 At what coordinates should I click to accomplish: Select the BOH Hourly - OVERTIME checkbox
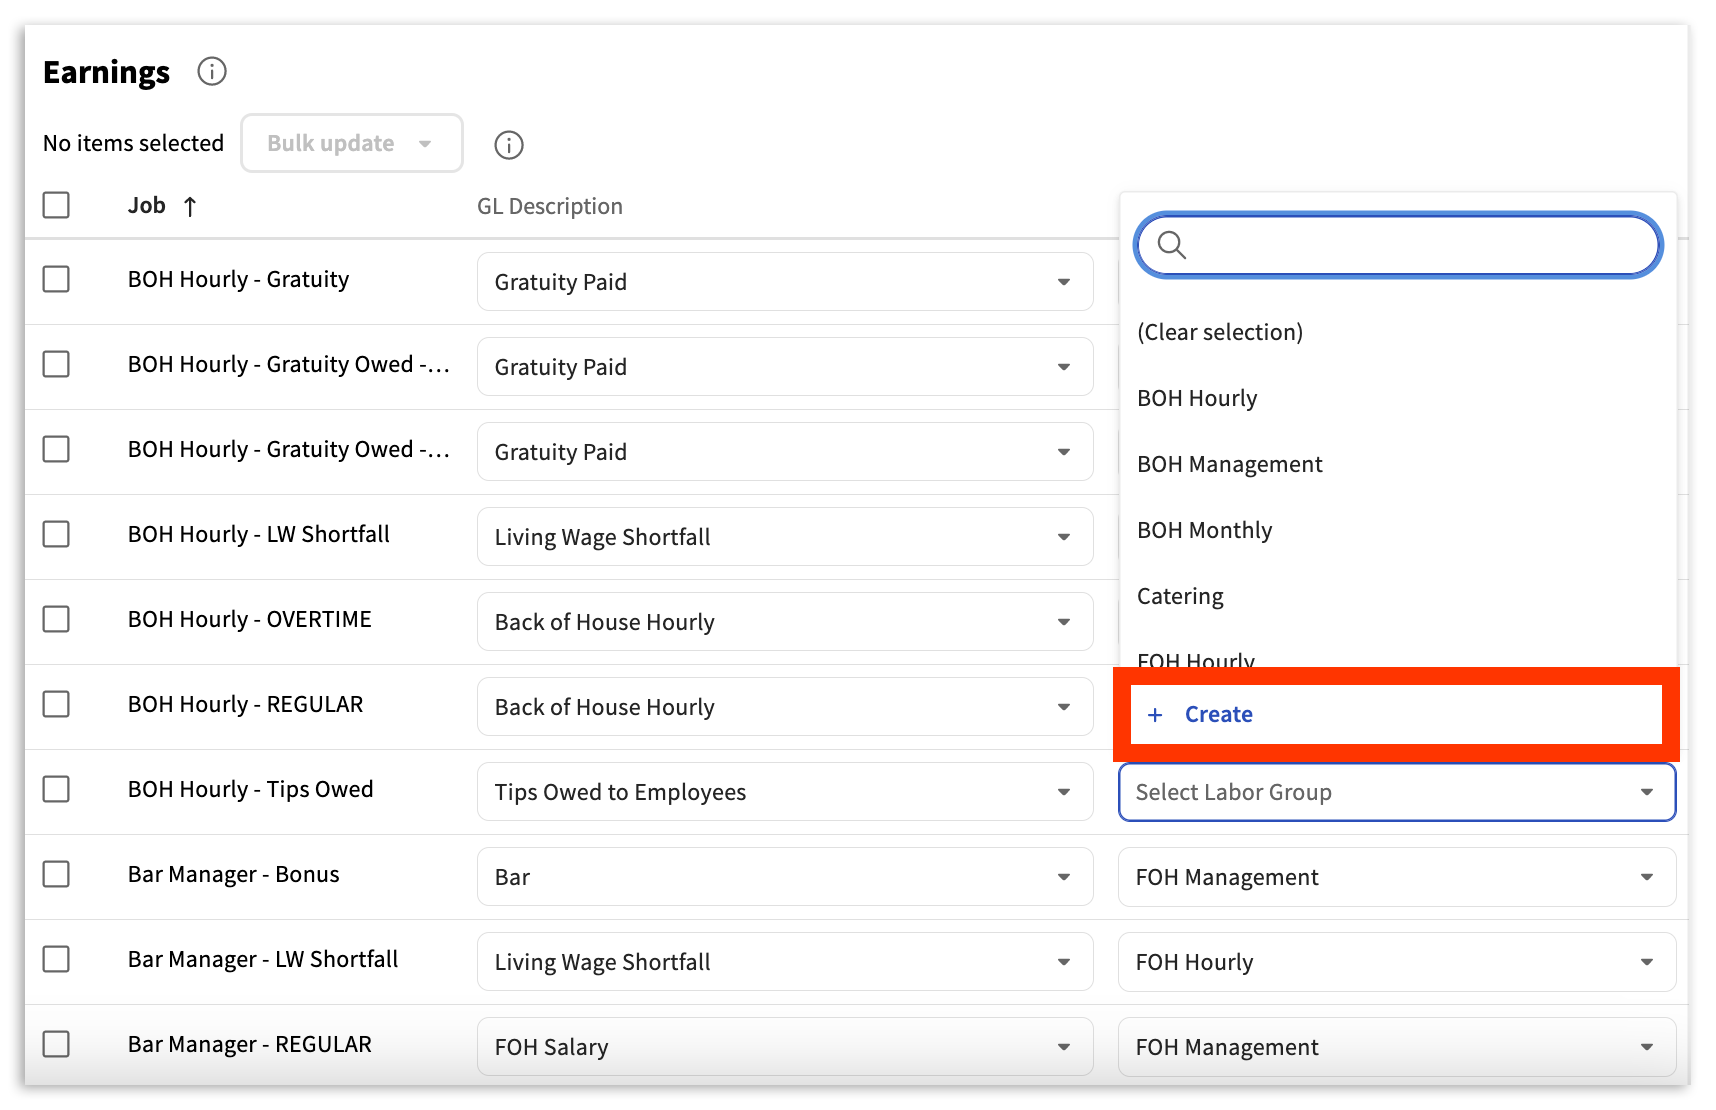[x=56, y=619]
